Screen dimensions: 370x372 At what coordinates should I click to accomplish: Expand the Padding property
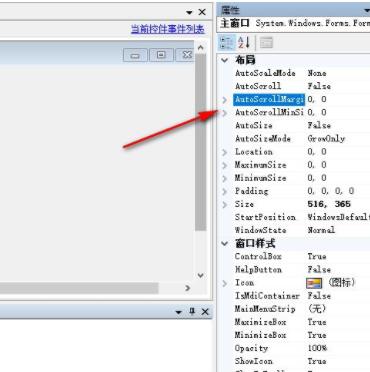(225, 191)
